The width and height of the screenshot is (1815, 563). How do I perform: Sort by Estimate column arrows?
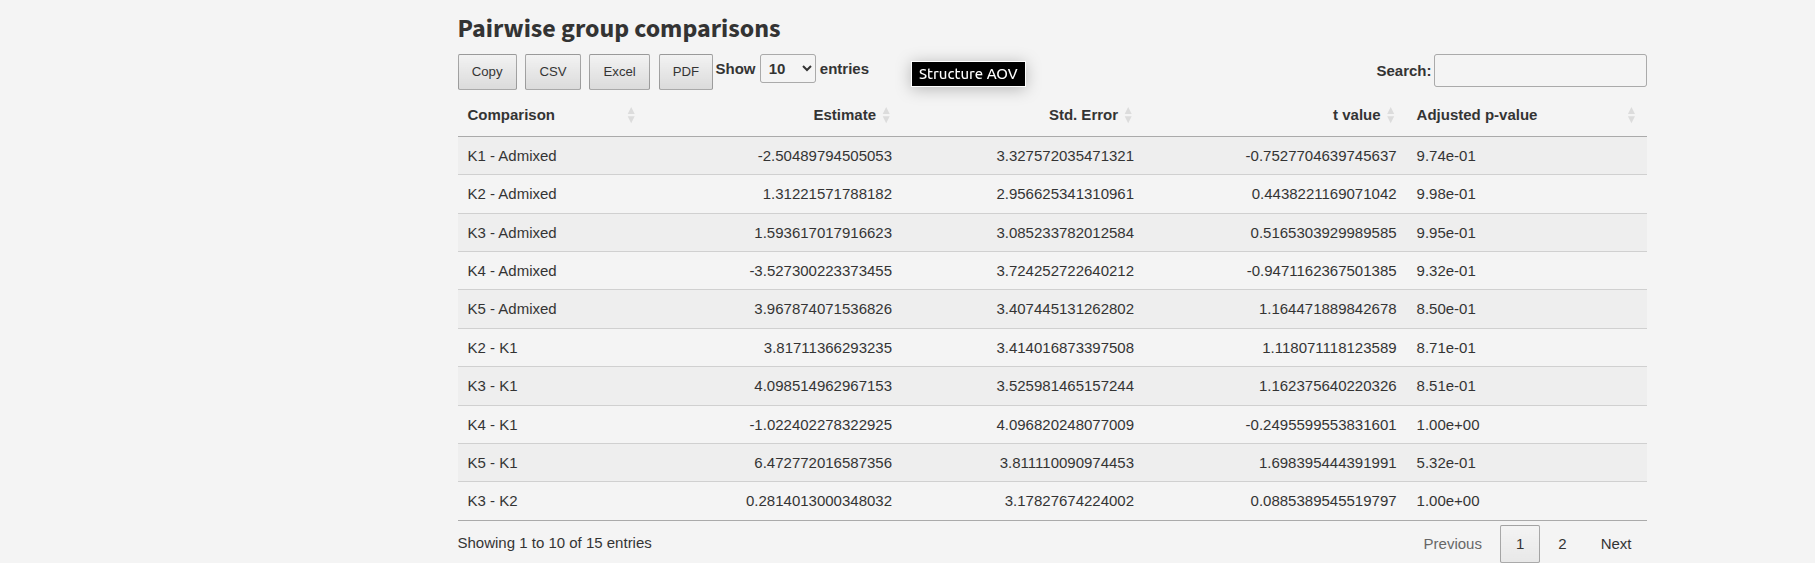(x=886, y=115)
